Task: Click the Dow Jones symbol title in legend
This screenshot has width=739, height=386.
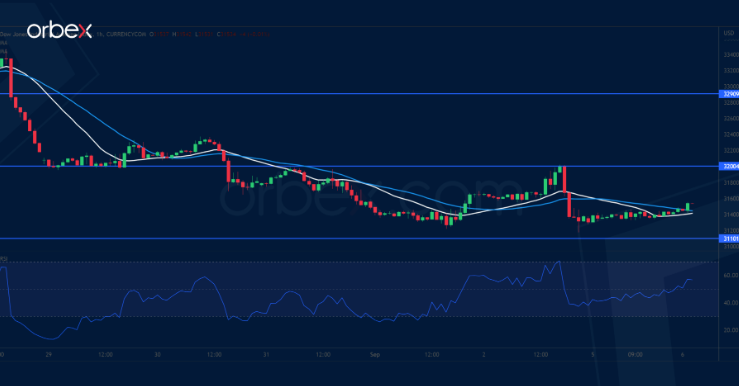Action: (x=12, y=34)
